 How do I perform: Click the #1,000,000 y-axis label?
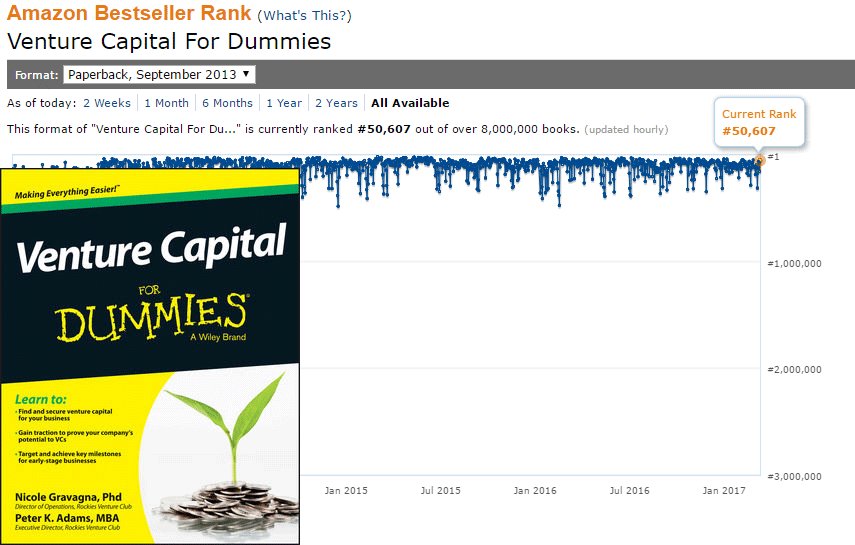click(794, 263)
